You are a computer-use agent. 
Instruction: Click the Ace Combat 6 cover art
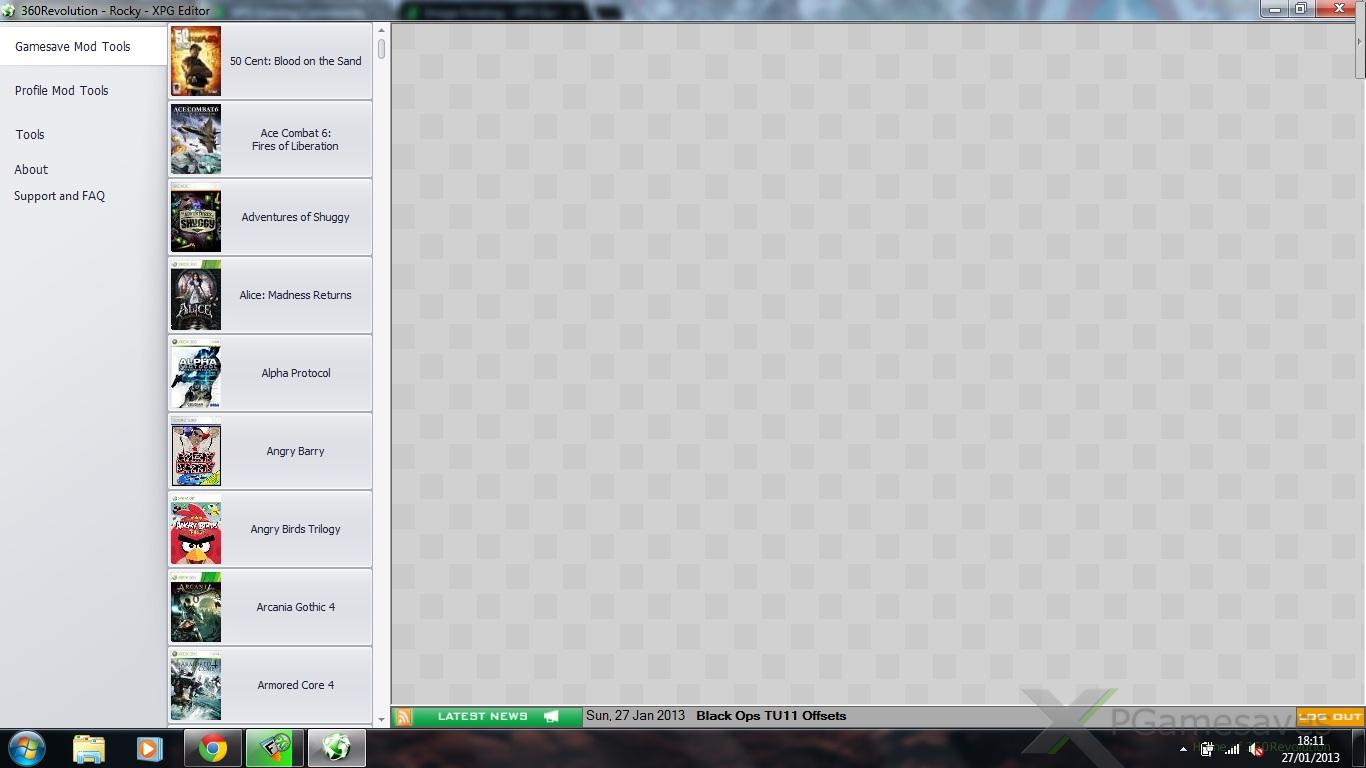coord(196,139)
